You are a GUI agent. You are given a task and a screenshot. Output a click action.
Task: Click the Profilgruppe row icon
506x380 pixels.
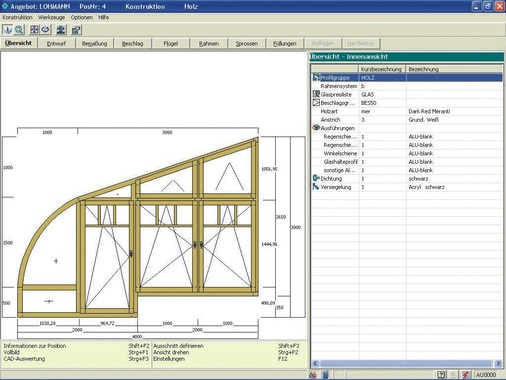coord(316,77)
